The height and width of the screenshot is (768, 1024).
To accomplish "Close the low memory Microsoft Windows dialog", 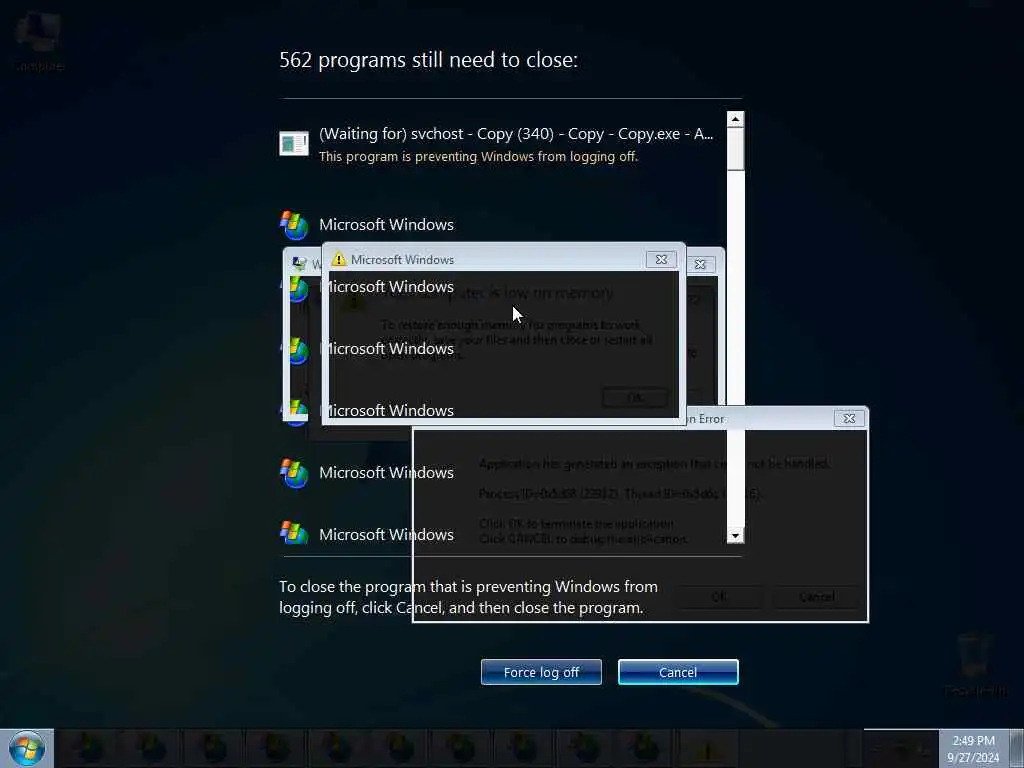I will [661, 259].
